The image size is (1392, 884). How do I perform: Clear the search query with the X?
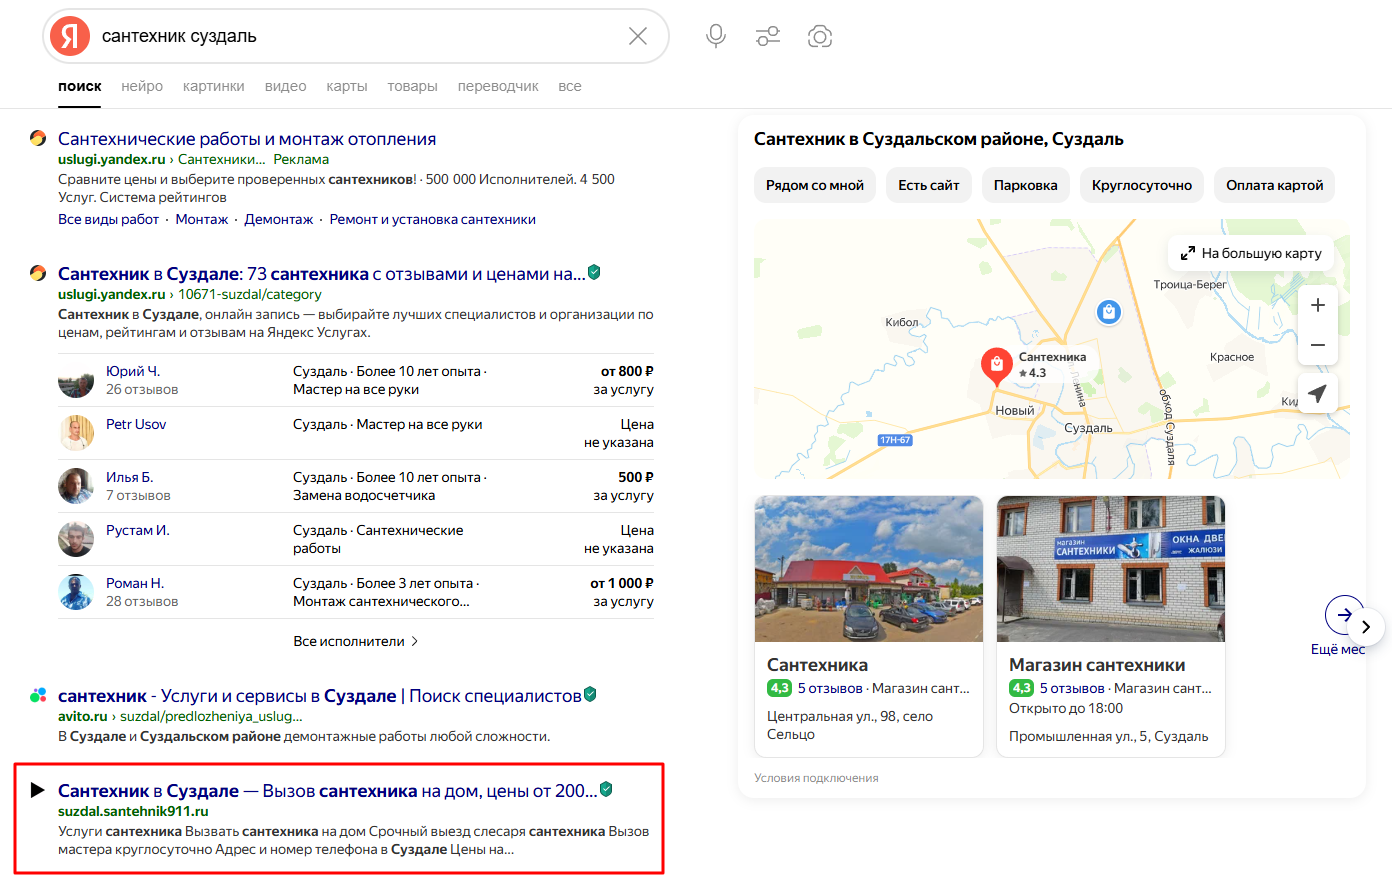(x=638, y=35)
